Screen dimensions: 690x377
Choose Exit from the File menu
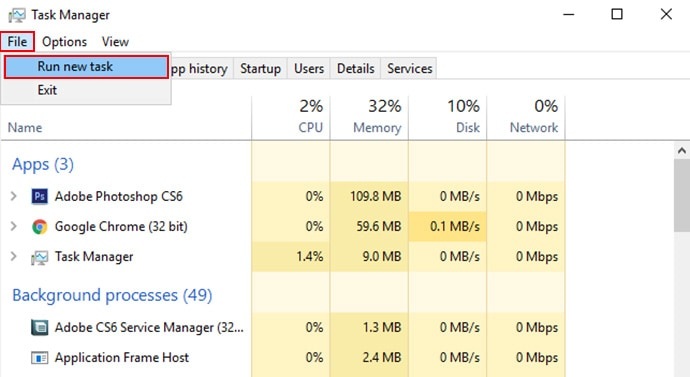pos(86,90)
